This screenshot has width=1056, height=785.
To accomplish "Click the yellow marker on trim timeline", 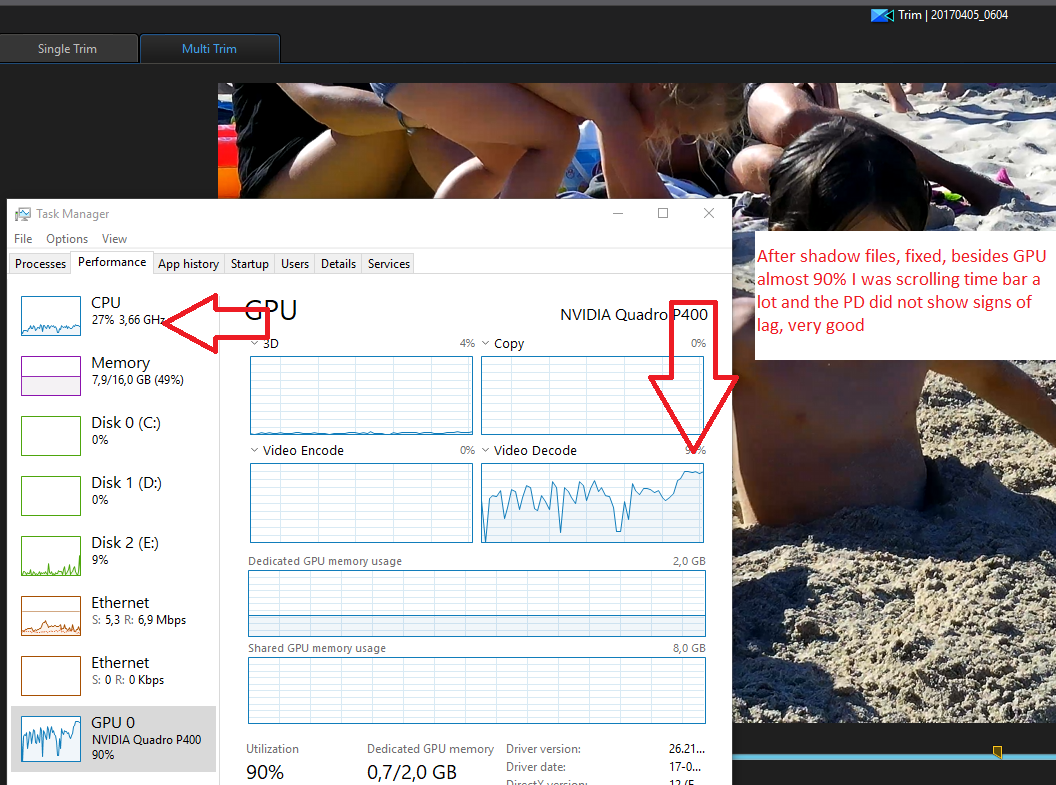I will pyautogui.click(x=997, y=752).
